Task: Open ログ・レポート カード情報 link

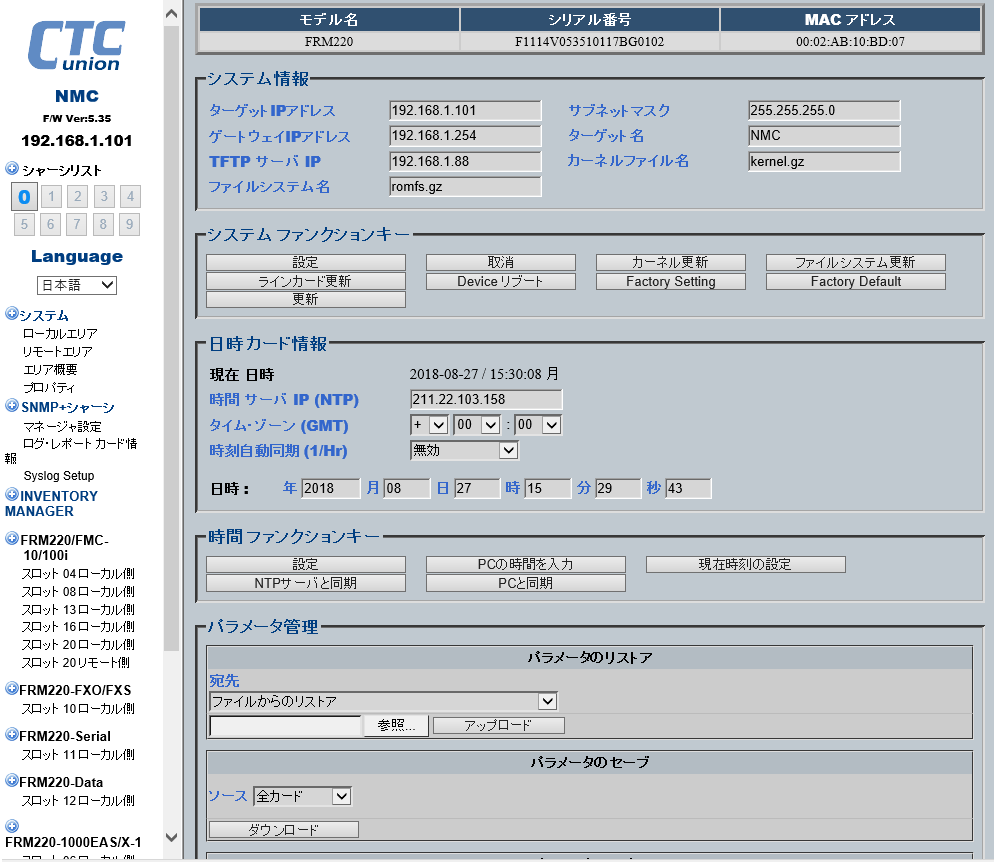Action: click(80, 444)
